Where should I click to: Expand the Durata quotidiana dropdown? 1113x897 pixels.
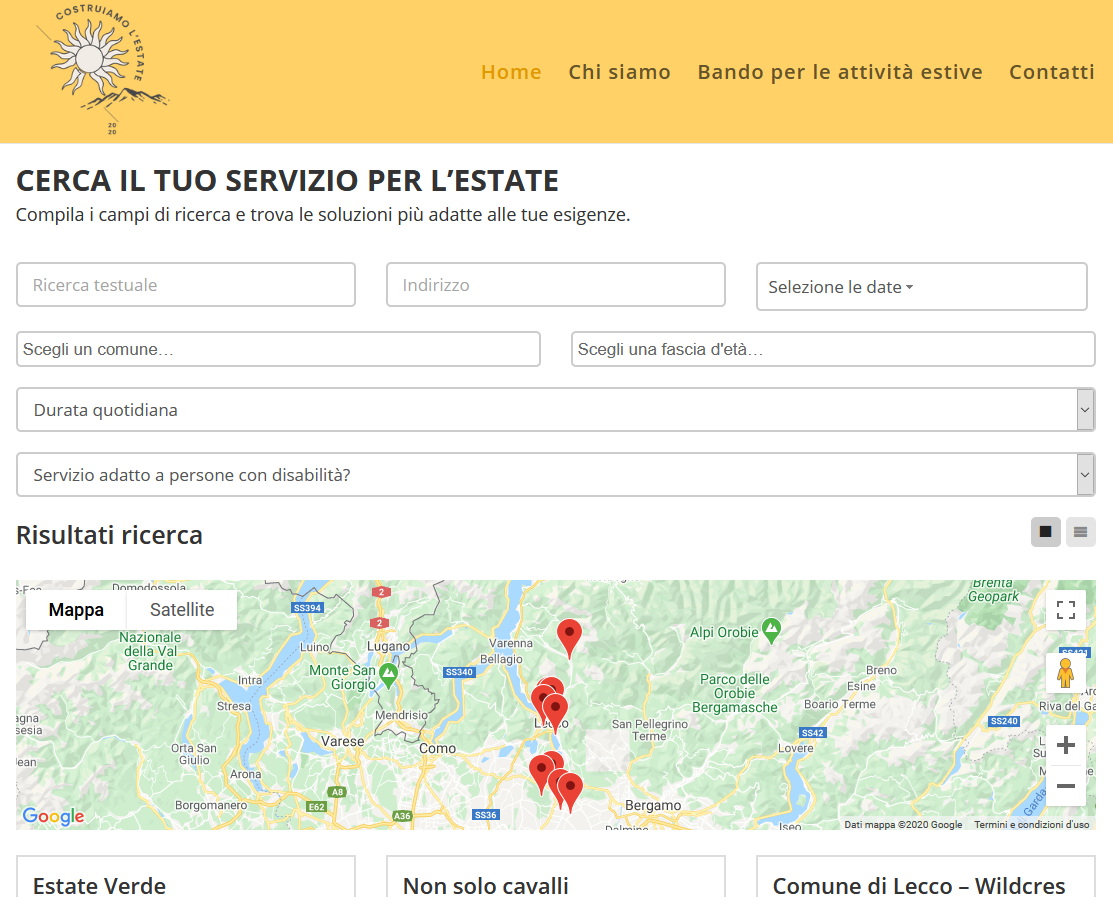click(556, 409)
